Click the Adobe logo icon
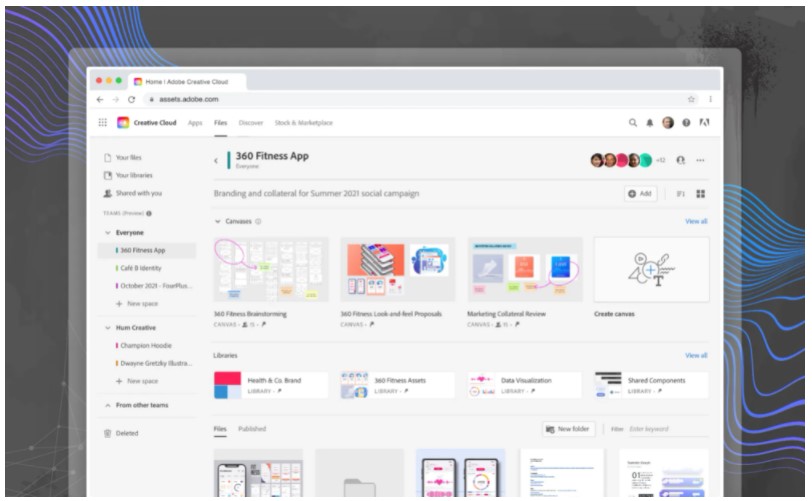This screenshot has height=501, width=812. (704, 123)
